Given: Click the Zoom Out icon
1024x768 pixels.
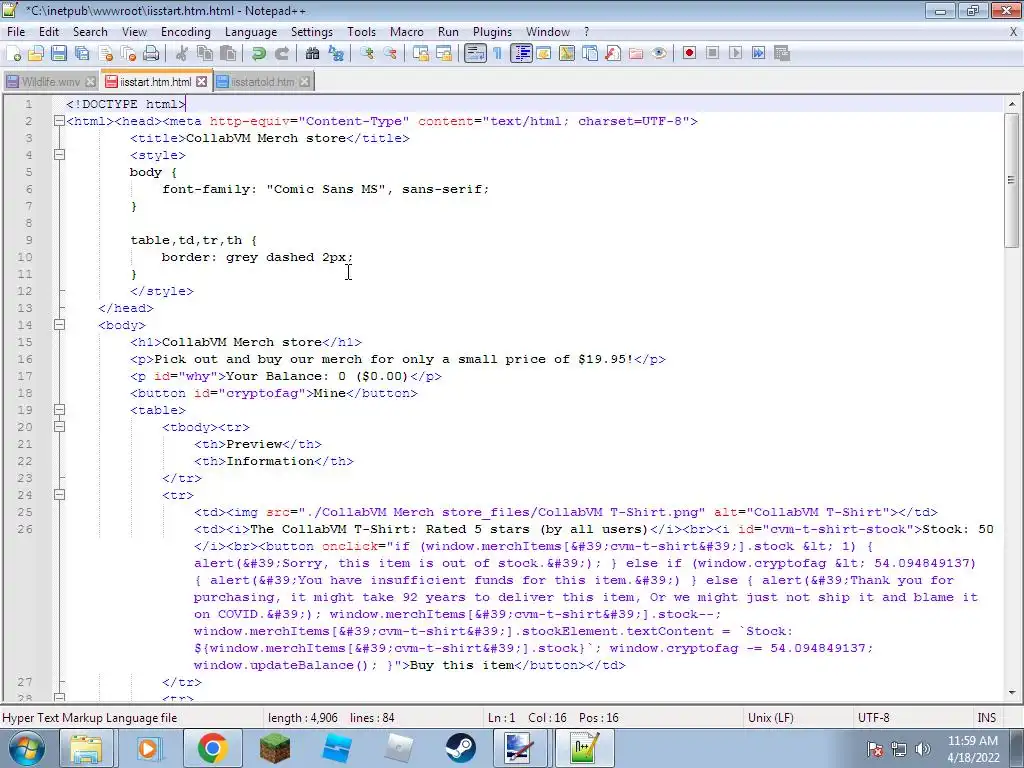Looking at the screenshot, I should (390, 54).
